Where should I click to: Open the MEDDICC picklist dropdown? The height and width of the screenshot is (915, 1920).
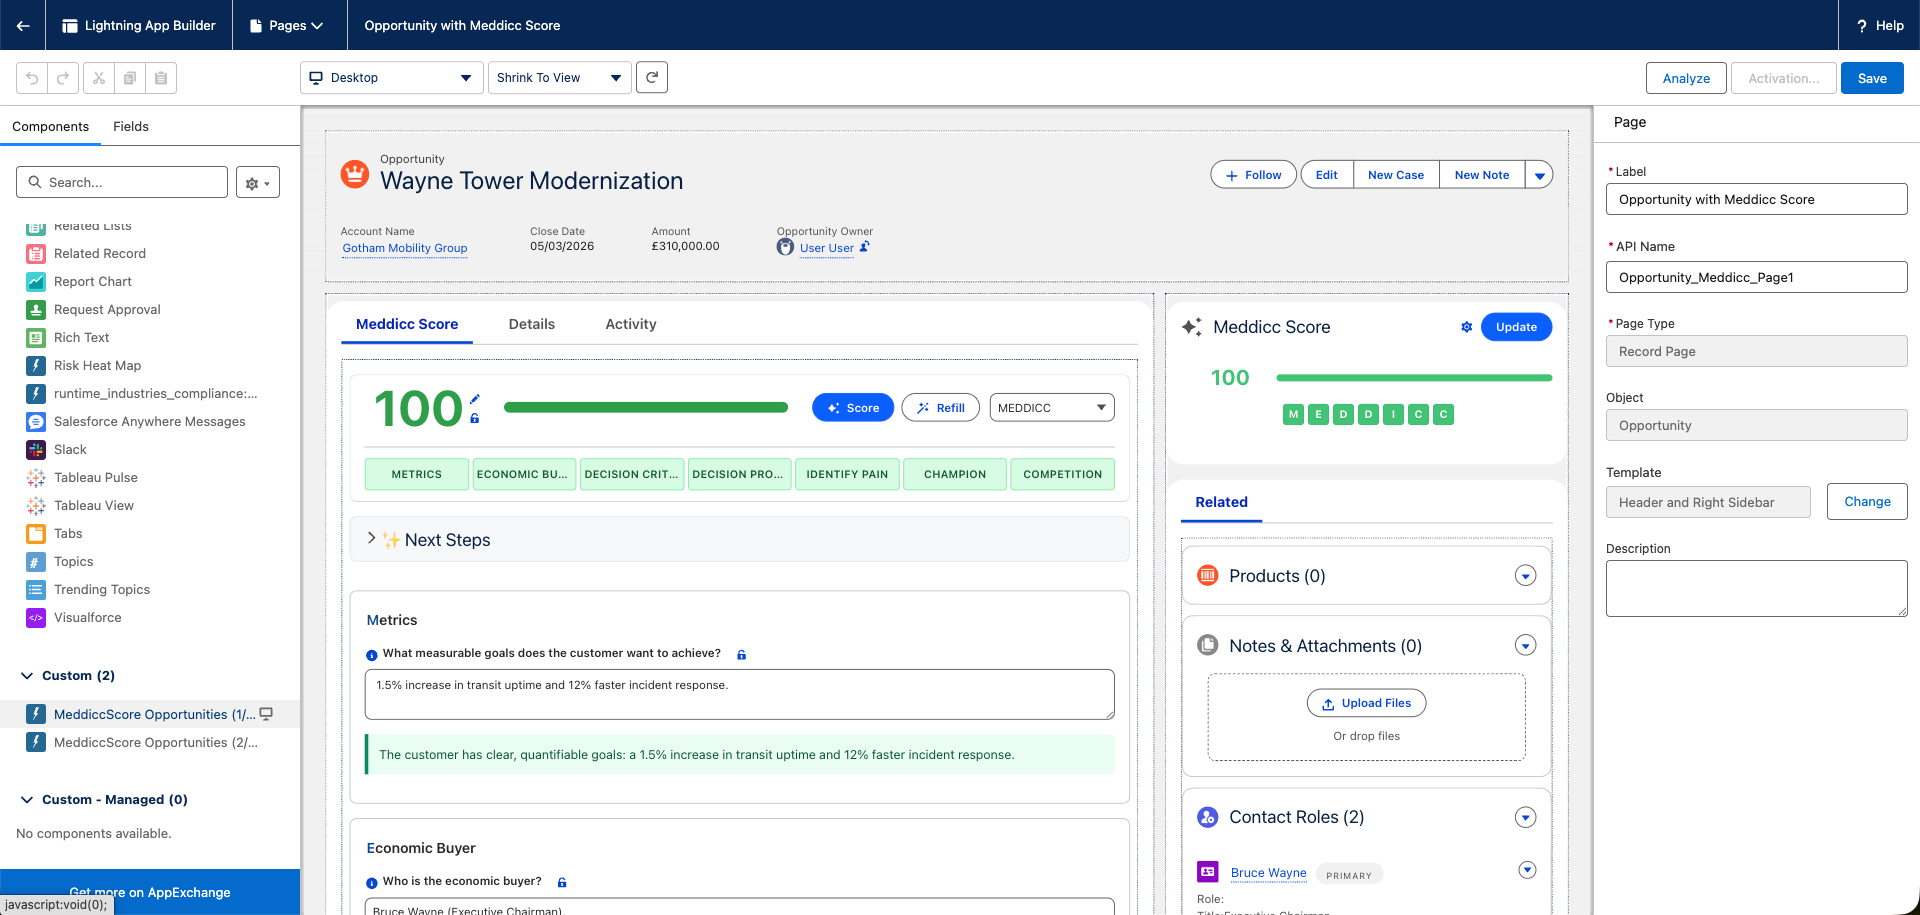(1052, 408)
